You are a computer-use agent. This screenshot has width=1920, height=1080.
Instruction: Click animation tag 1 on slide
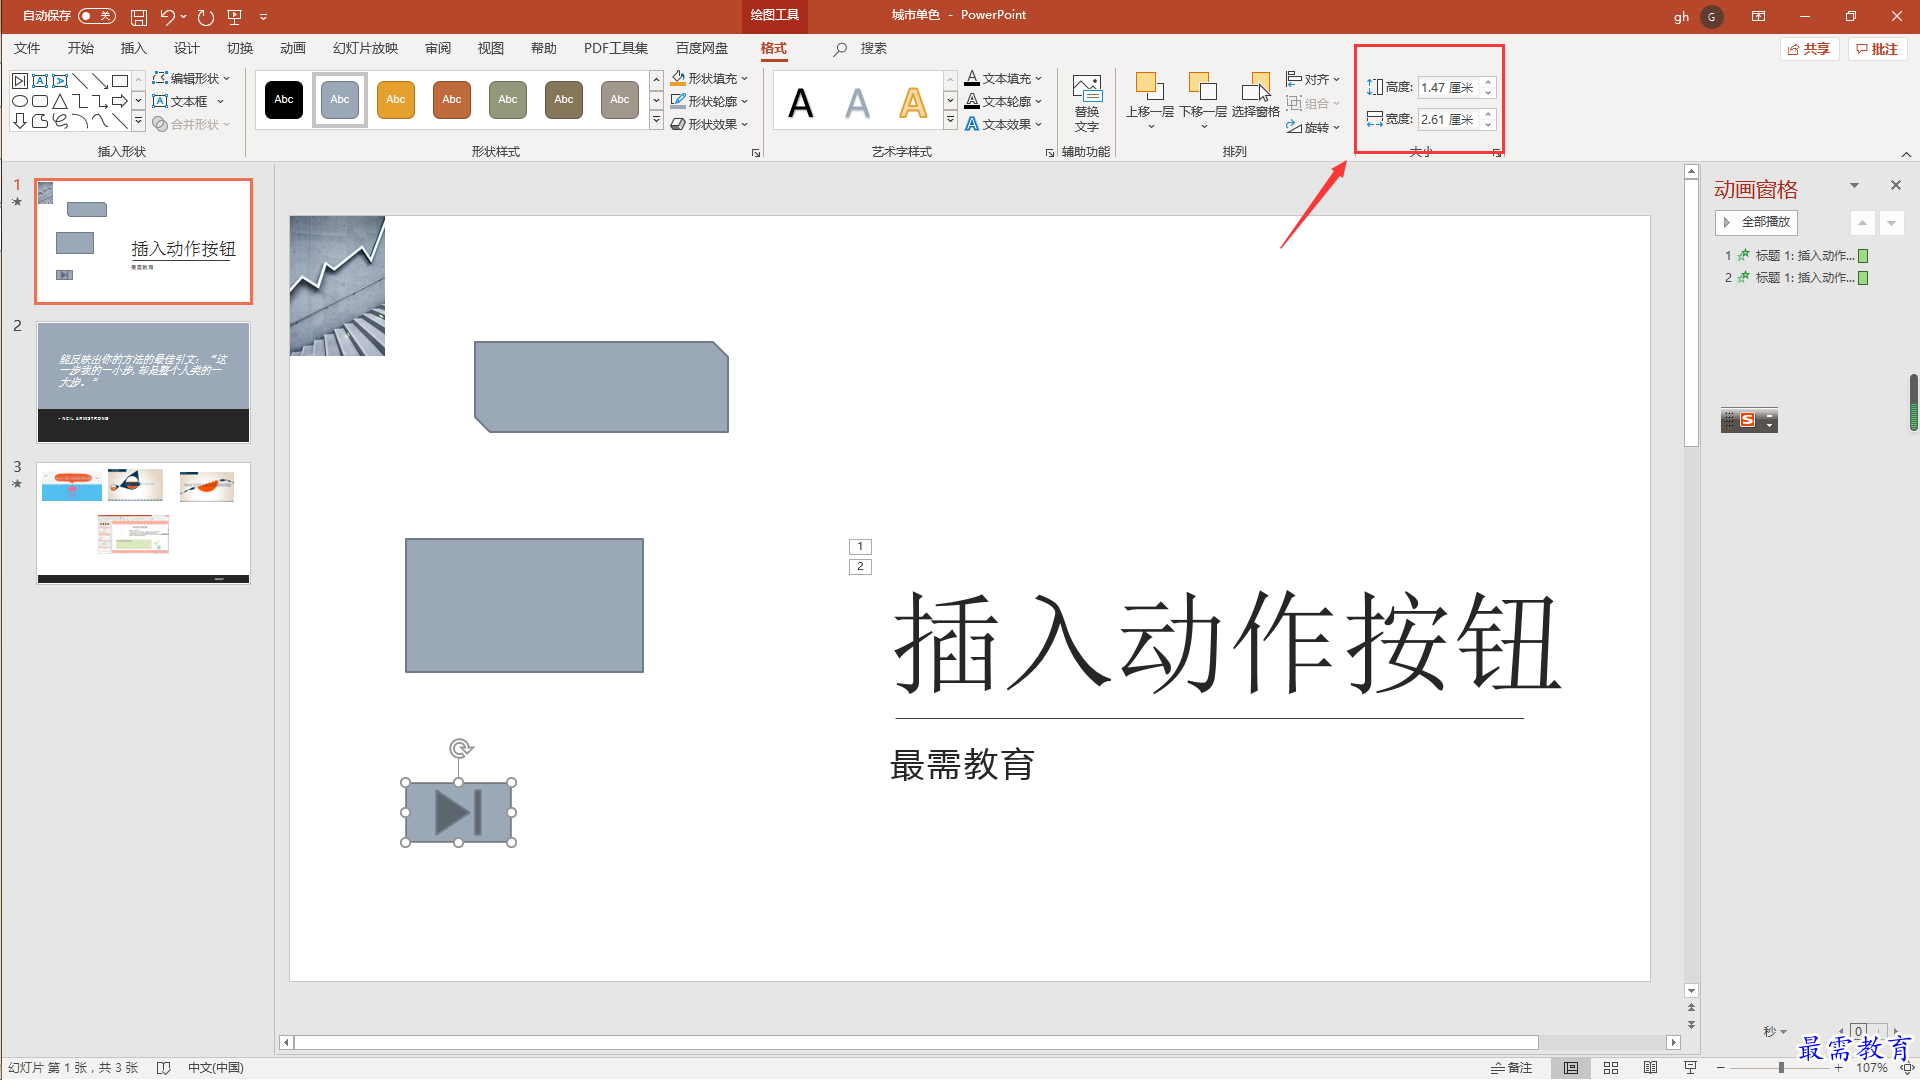860,546
